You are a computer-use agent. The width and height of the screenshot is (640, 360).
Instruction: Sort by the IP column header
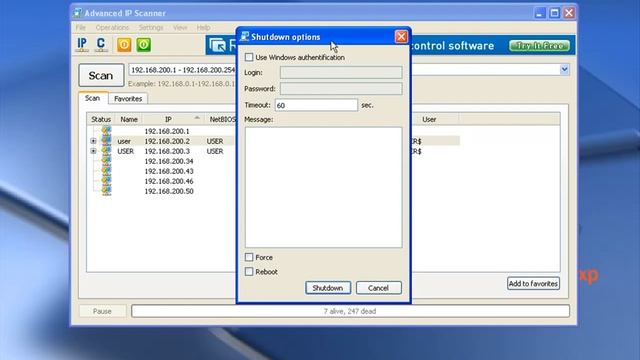point(168,119)
